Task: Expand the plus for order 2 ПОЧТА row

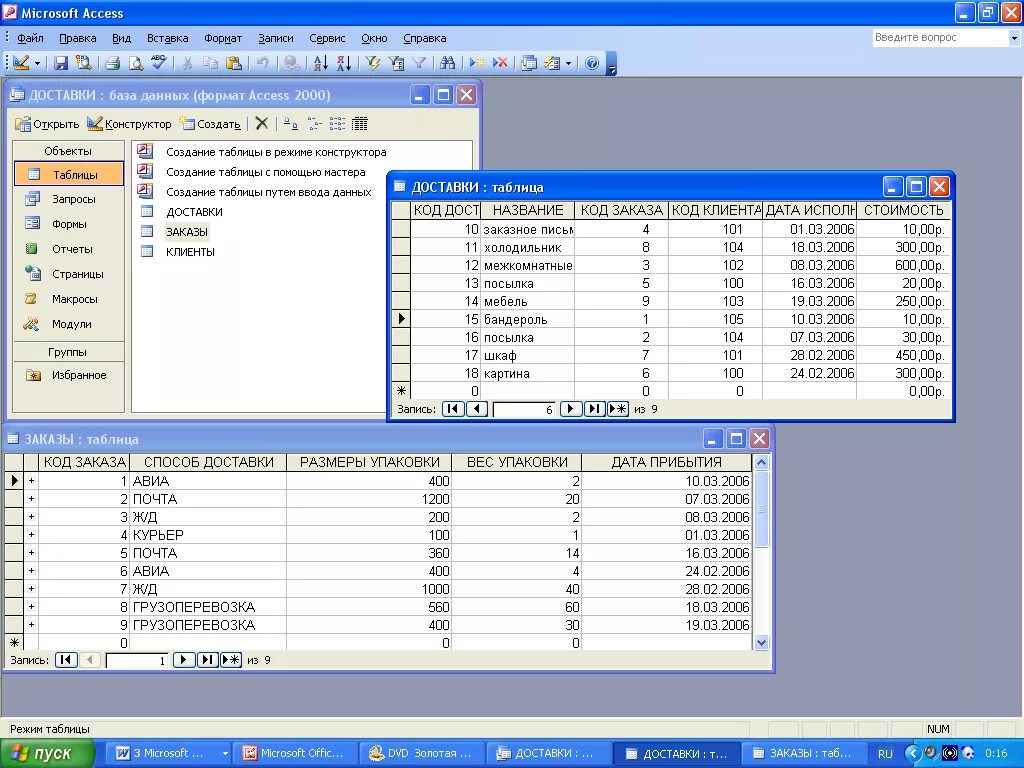Action: [31, 499]
